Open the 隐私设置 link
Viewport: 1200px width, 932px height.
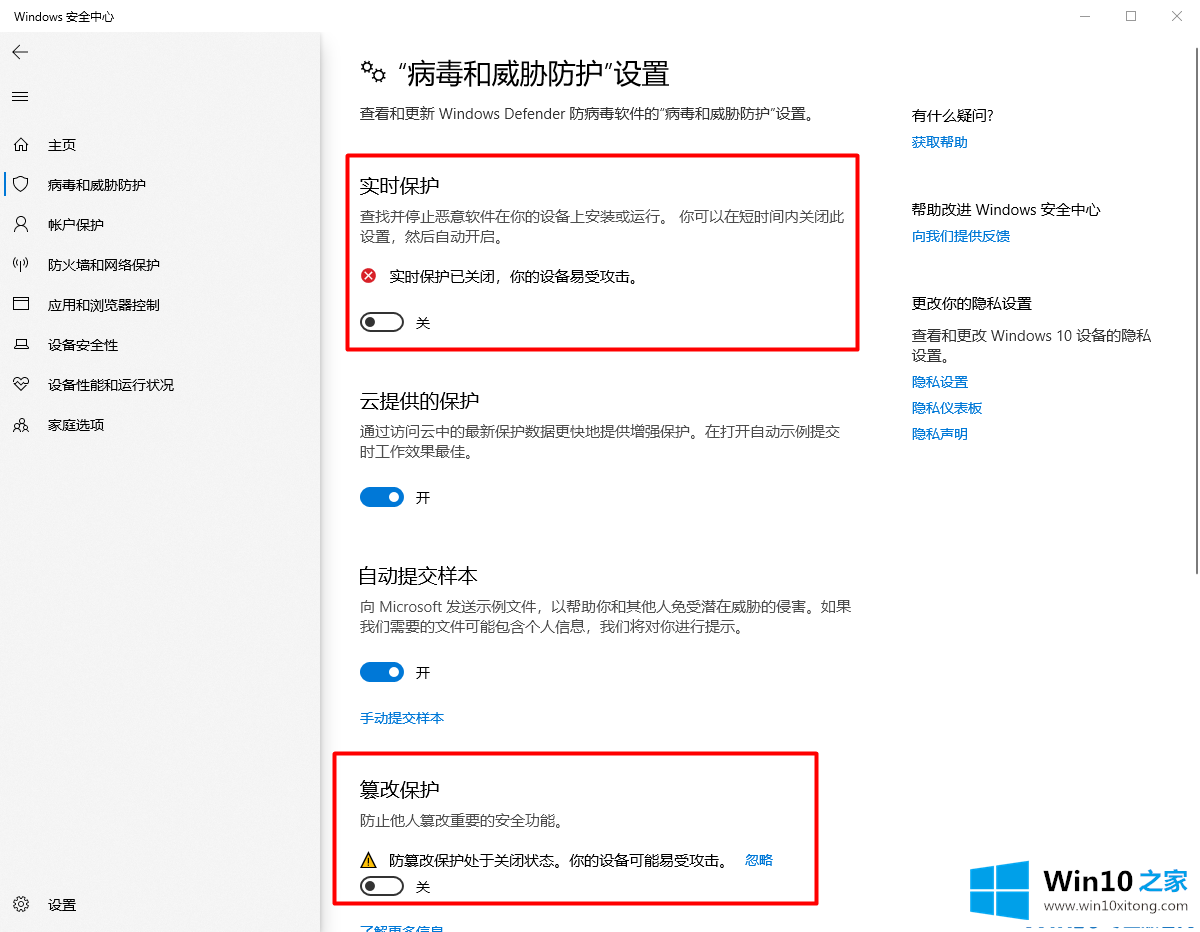pos(940,382)
